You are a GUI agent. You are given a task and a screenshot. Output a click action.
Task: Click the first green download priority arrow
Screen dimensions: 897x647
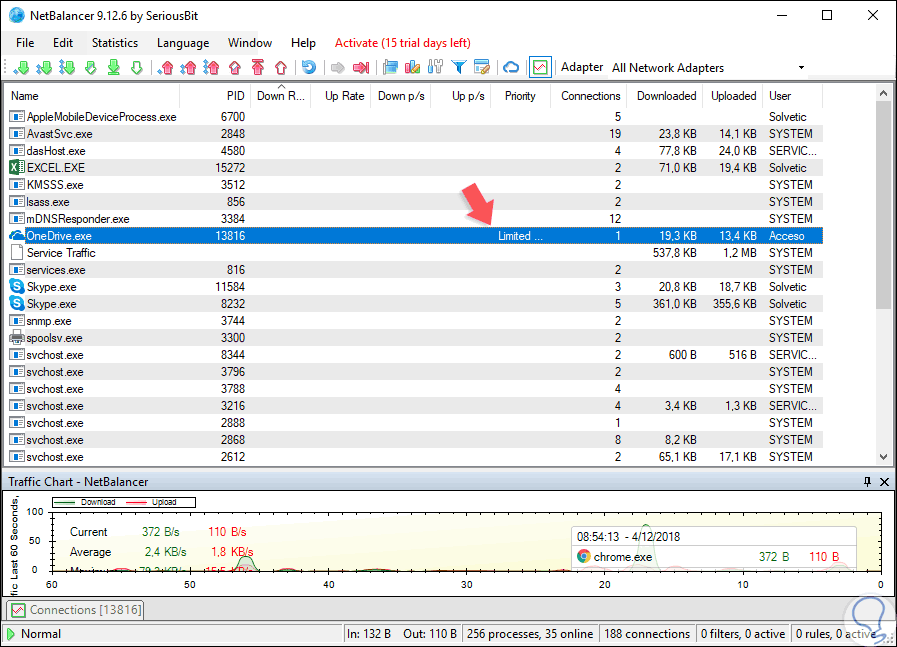pyautogui.click(x=22, y=68)
